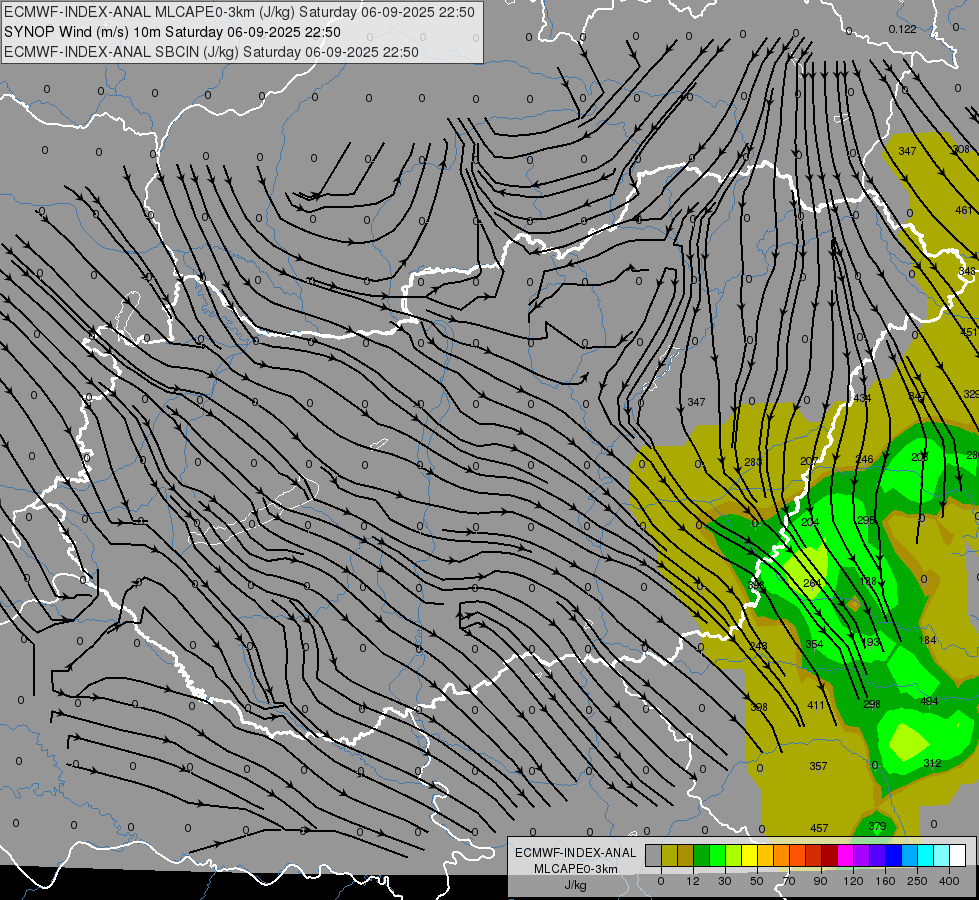This screenshot has height=900, width=979.
Task: Select the orange legend swatch before 70
Action: pos(782,855)
